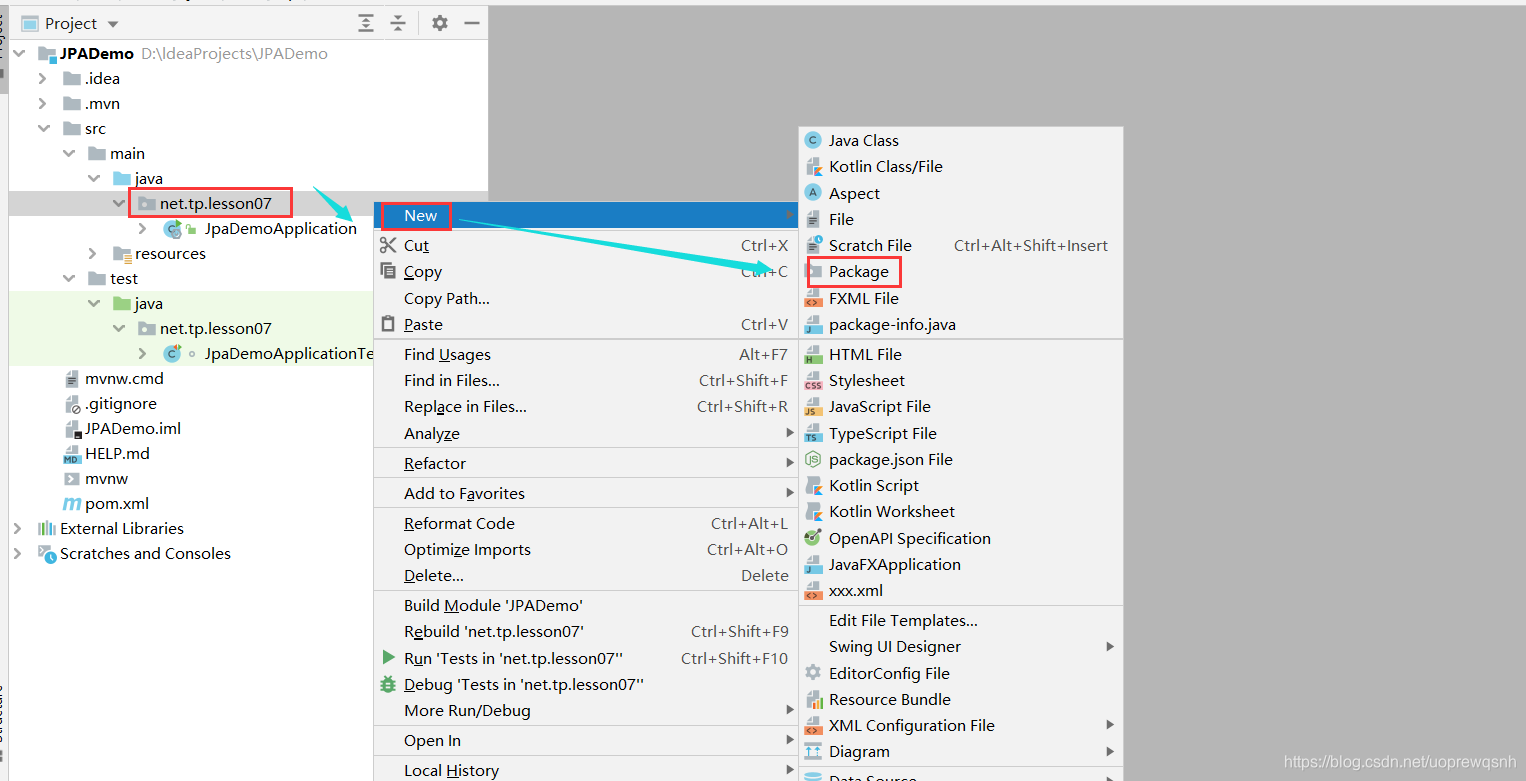This screenshot has width=1526, height=781.
Task: Create new package.json File
Action: (x=961, y=459)
